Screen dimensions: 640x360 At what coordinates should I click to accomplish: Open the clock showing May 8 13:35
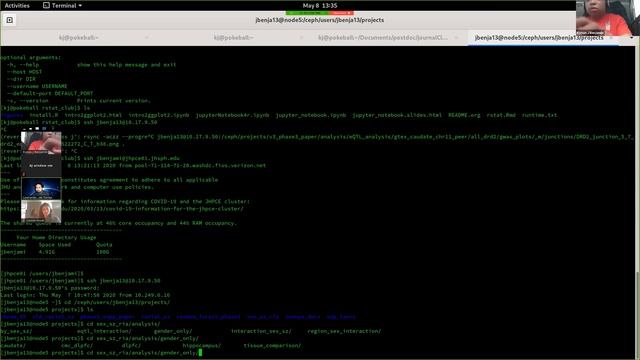[x=320, y=5]
